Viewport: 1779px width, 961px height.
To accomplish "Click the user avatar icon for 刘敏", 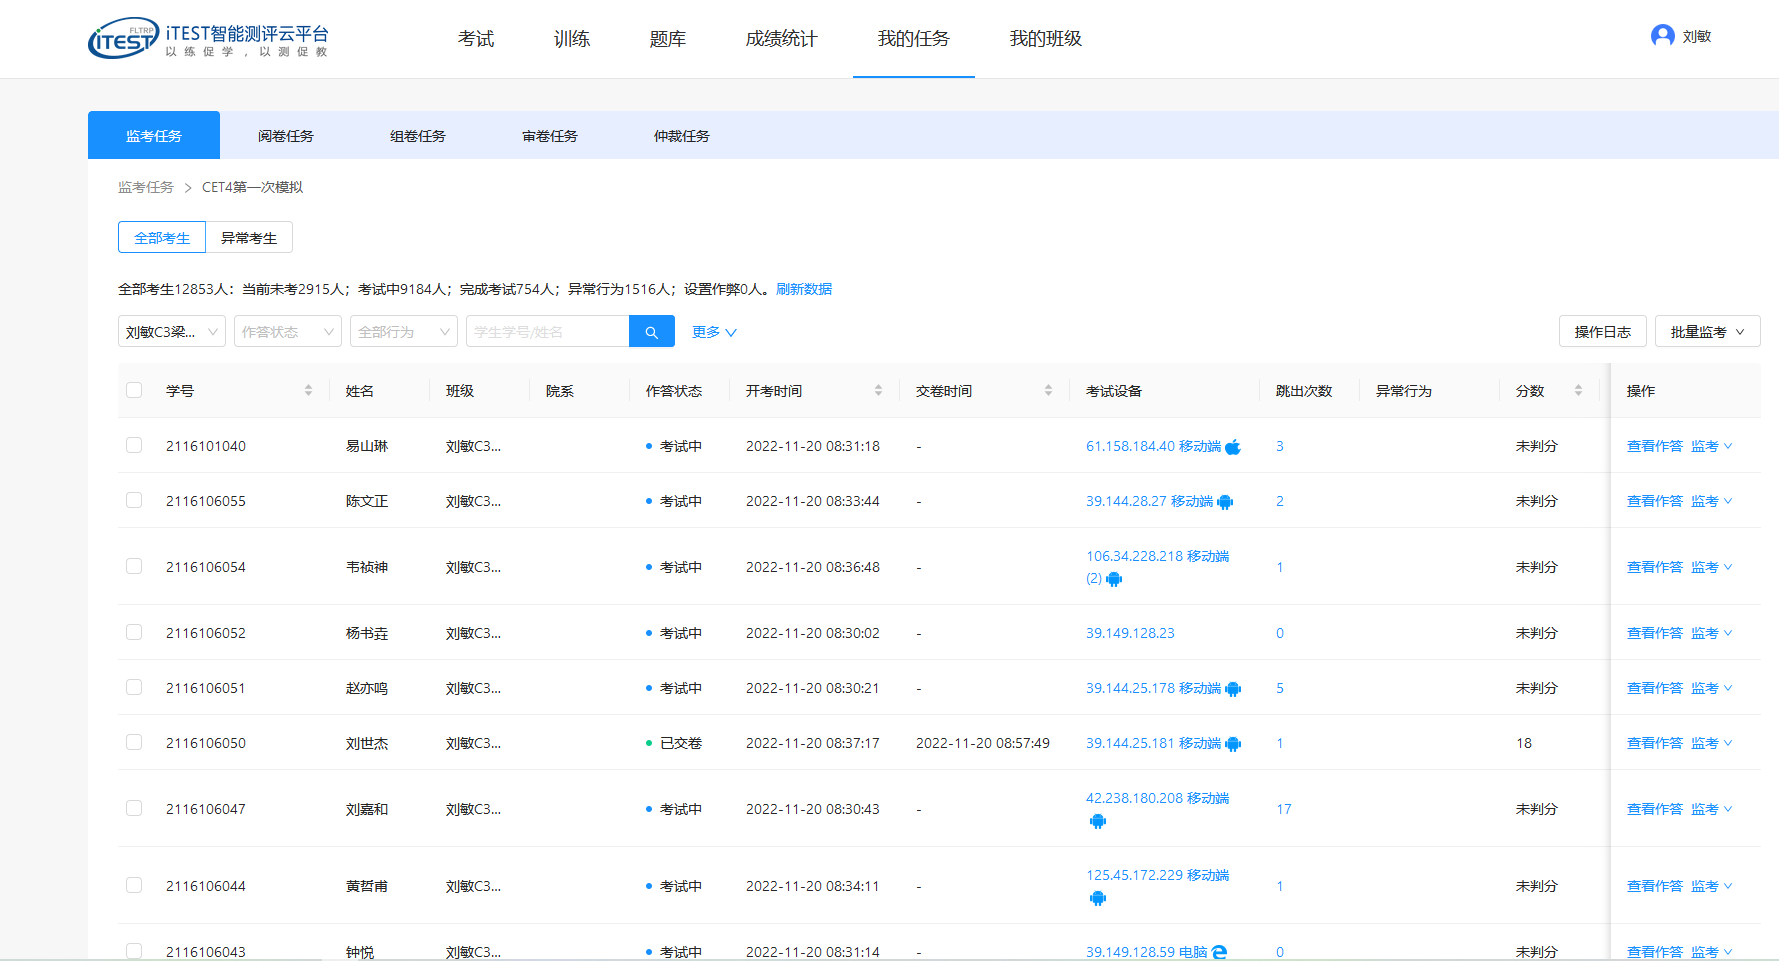I will tap(1662, 36).
